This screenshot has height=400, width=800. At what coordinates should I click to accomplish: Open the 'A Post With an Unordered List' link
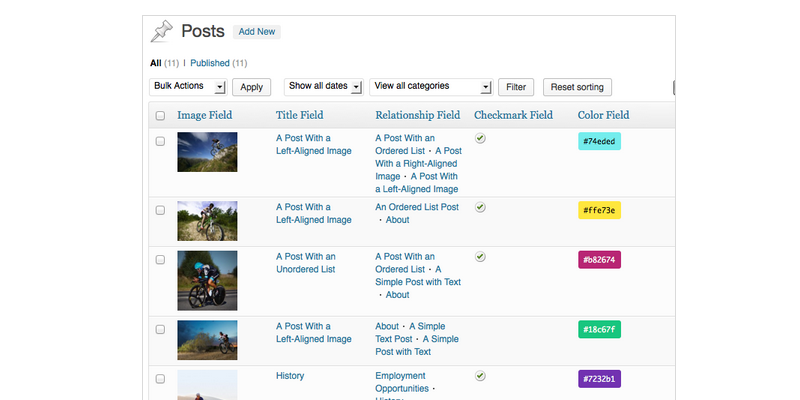pos(305,263)
